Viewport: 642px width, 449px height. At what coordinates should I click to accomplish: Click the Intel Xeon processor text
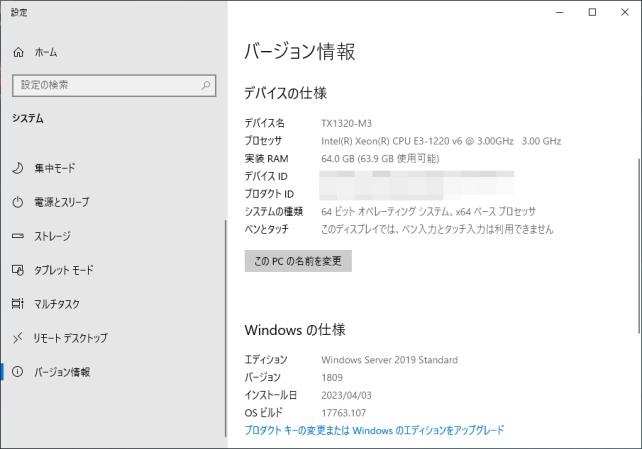pyautogui.click(x=441, y=141)
